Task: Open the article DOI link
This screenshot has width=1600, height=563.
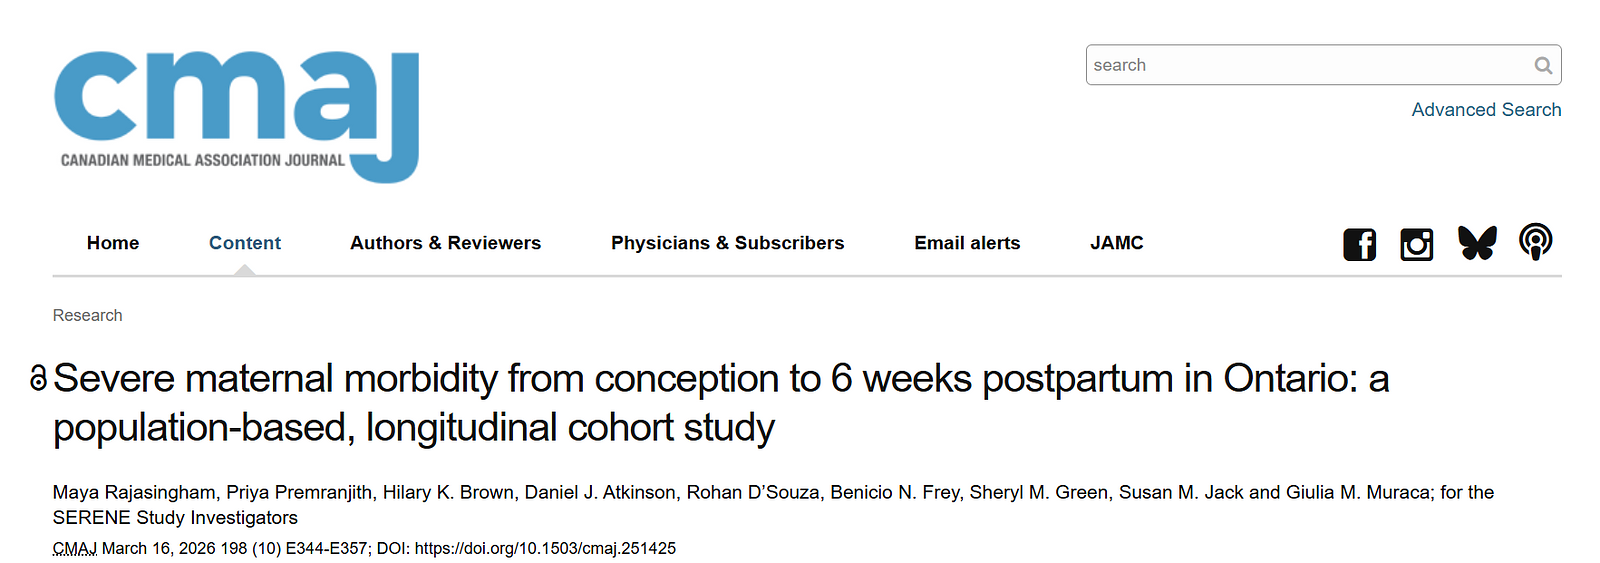Action: tap(545, 549)
